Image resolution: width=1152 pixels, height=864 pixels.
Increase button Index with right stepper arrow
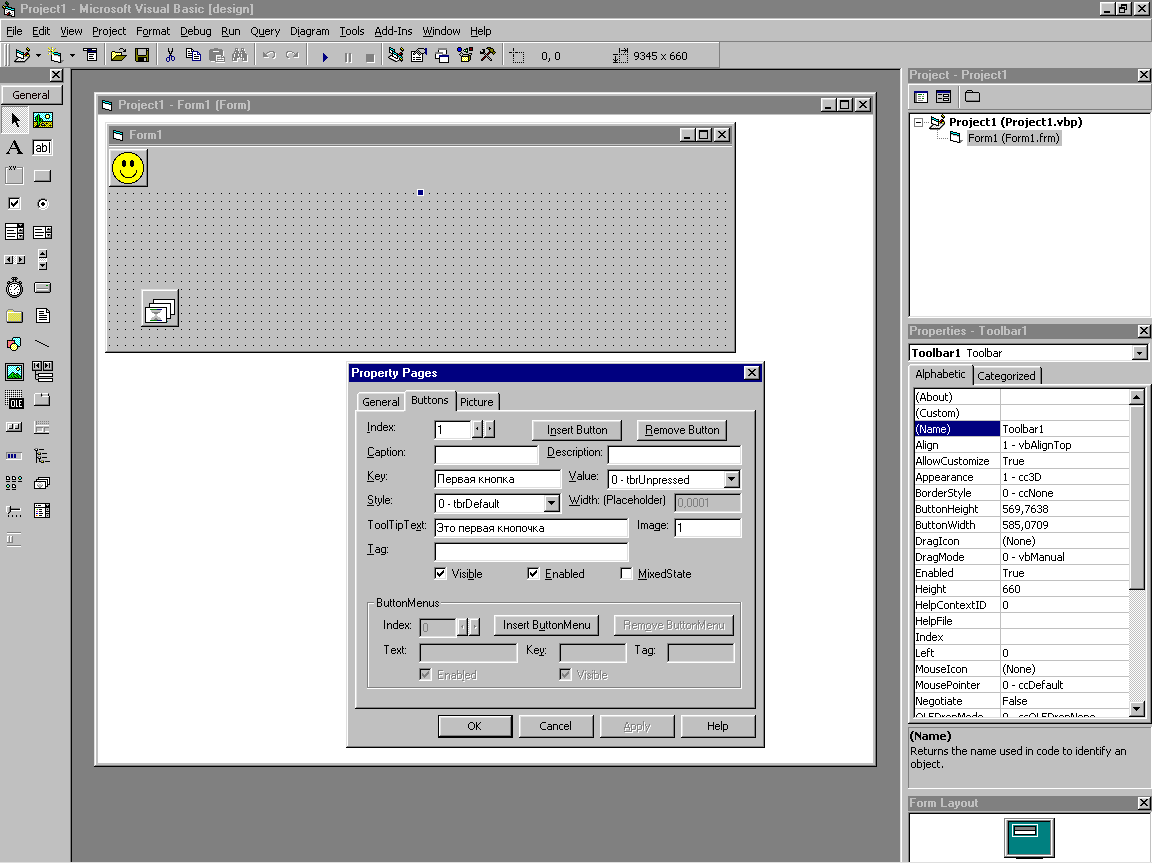tap(489, 429)
